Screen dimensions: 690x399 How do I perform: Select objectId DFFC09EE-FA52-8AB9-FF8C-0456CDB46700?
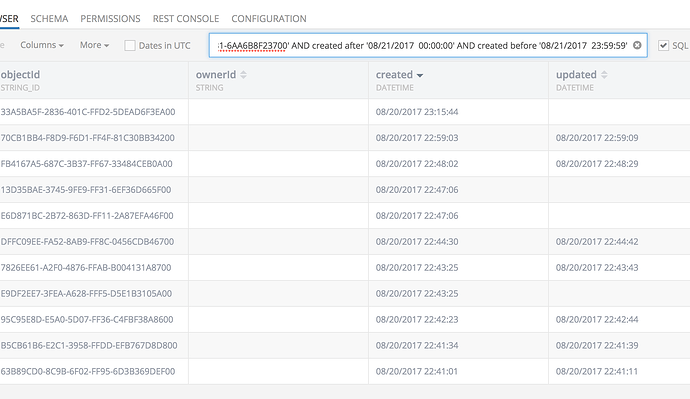pos(87,242)
